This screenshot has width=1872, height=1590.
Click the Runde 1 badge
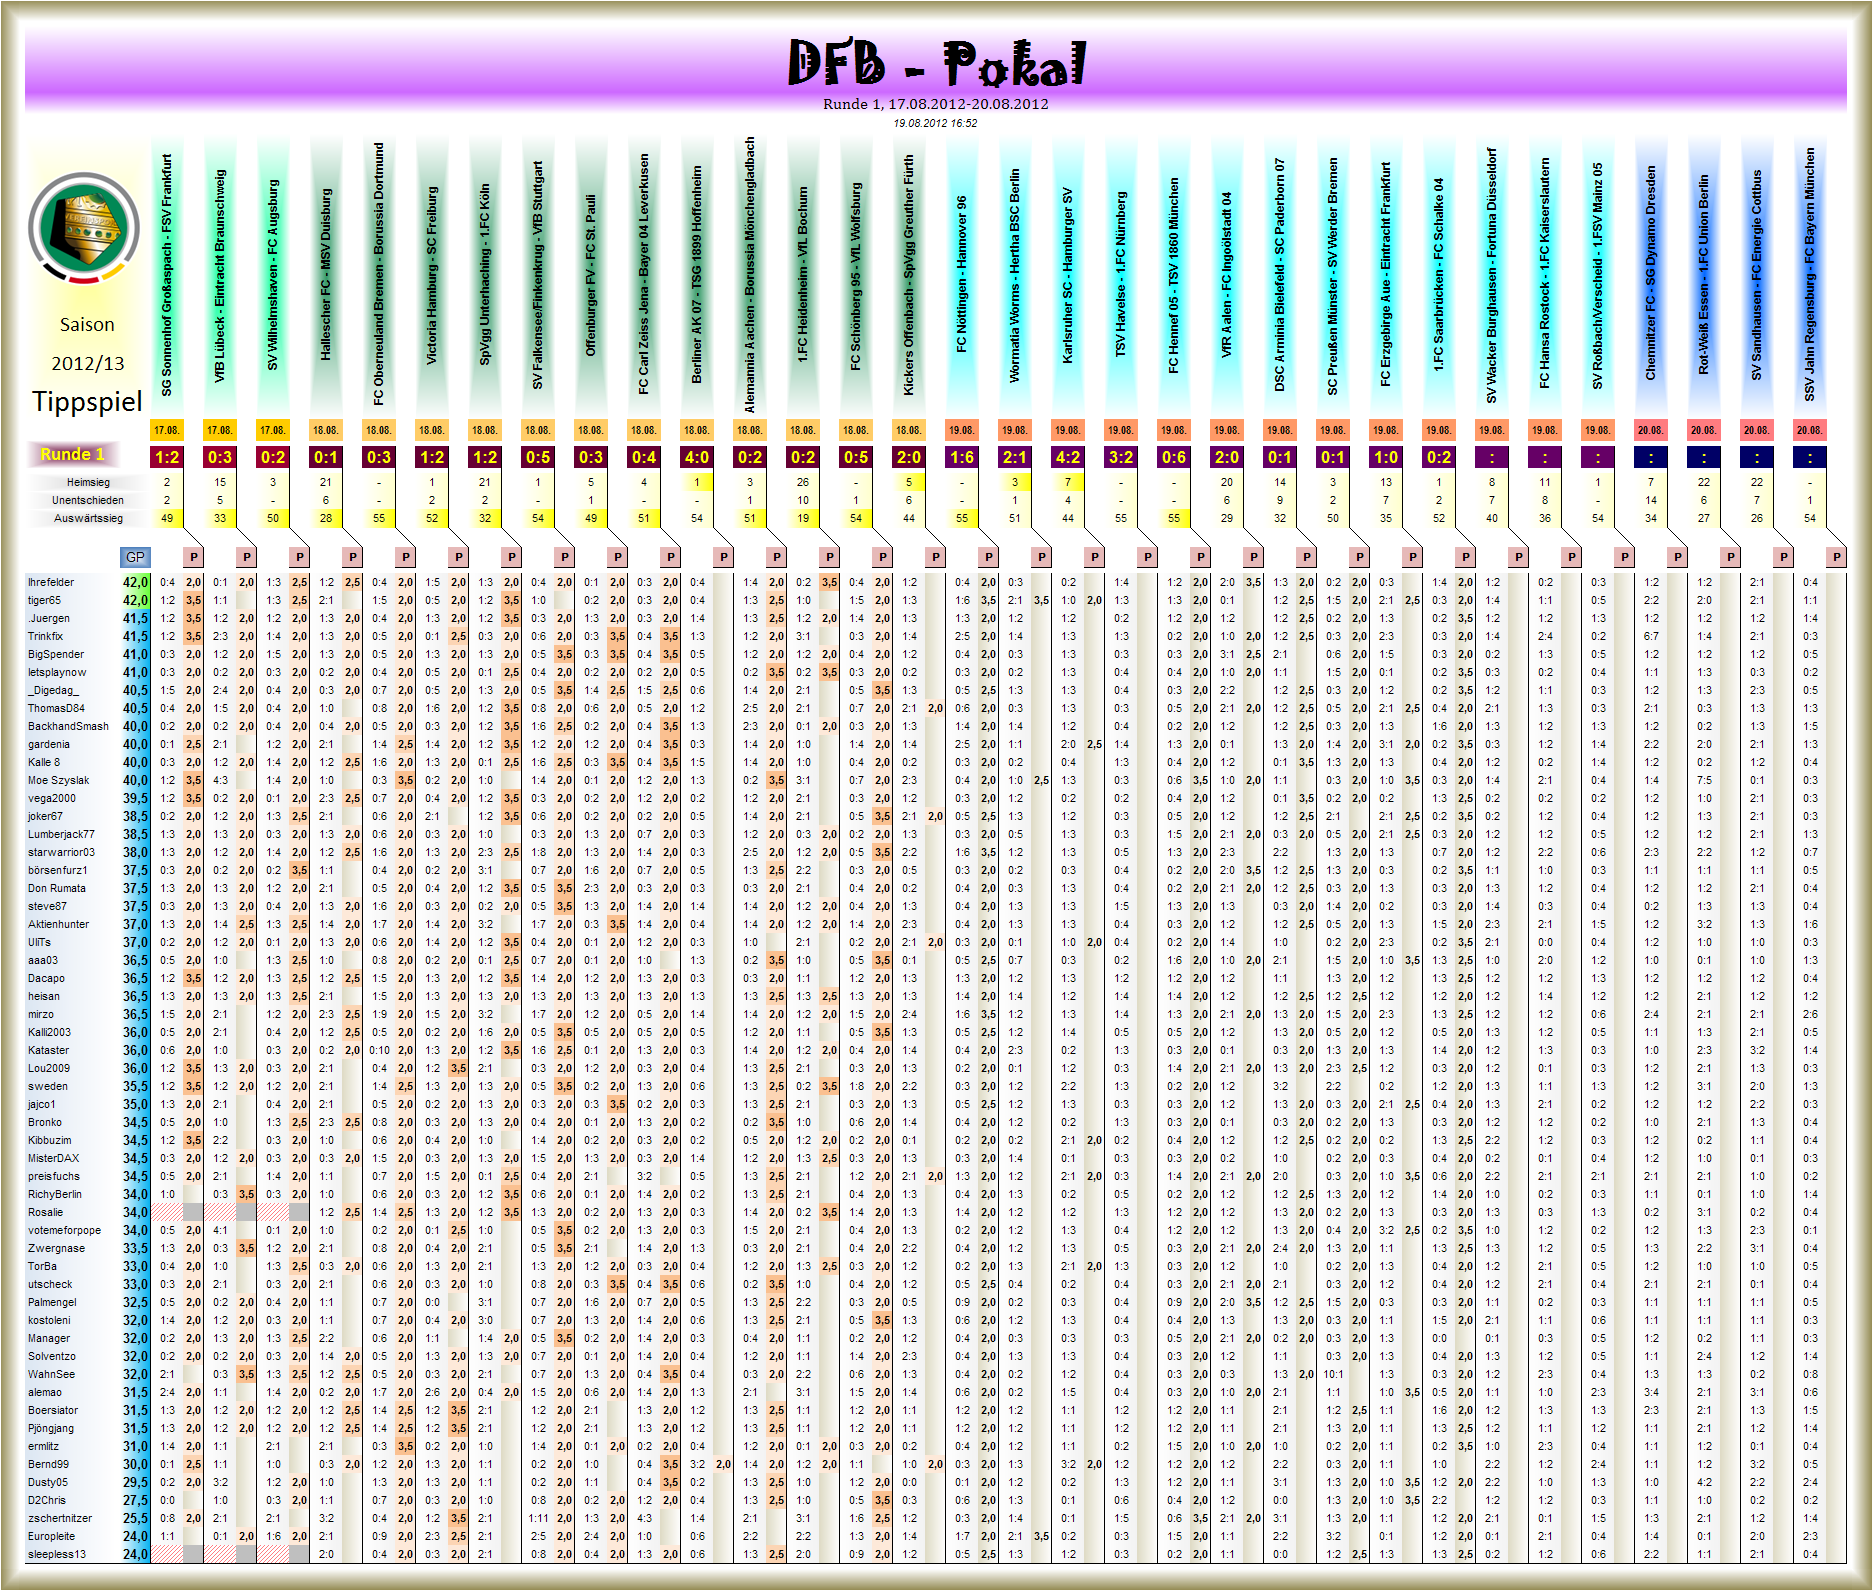coord(75,454)
